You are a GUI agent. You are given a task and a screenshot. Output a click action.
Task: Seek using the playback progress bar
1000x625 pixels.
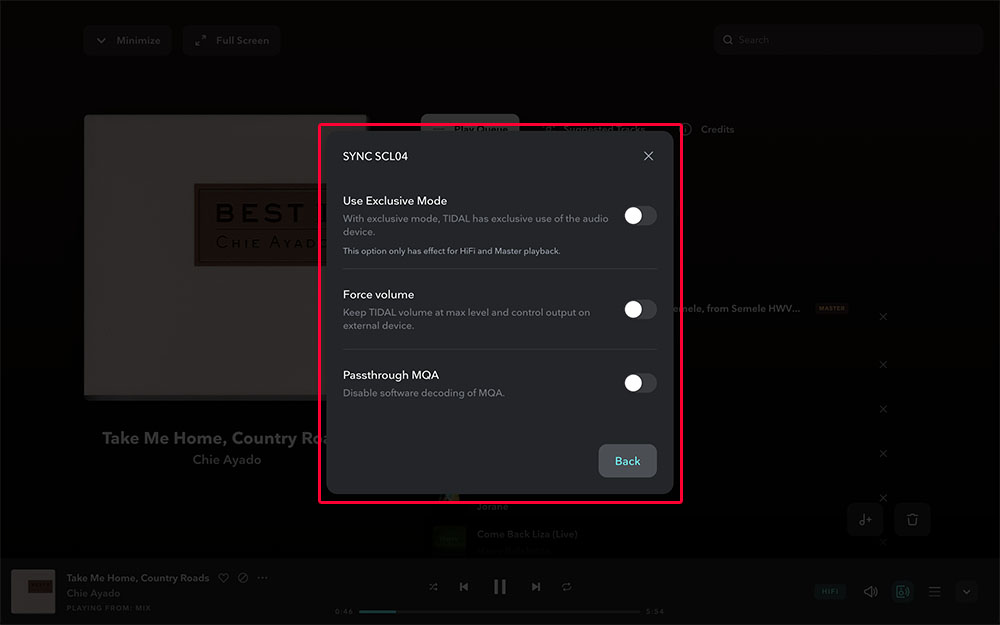pyautogui.click(x=500, y=611)
